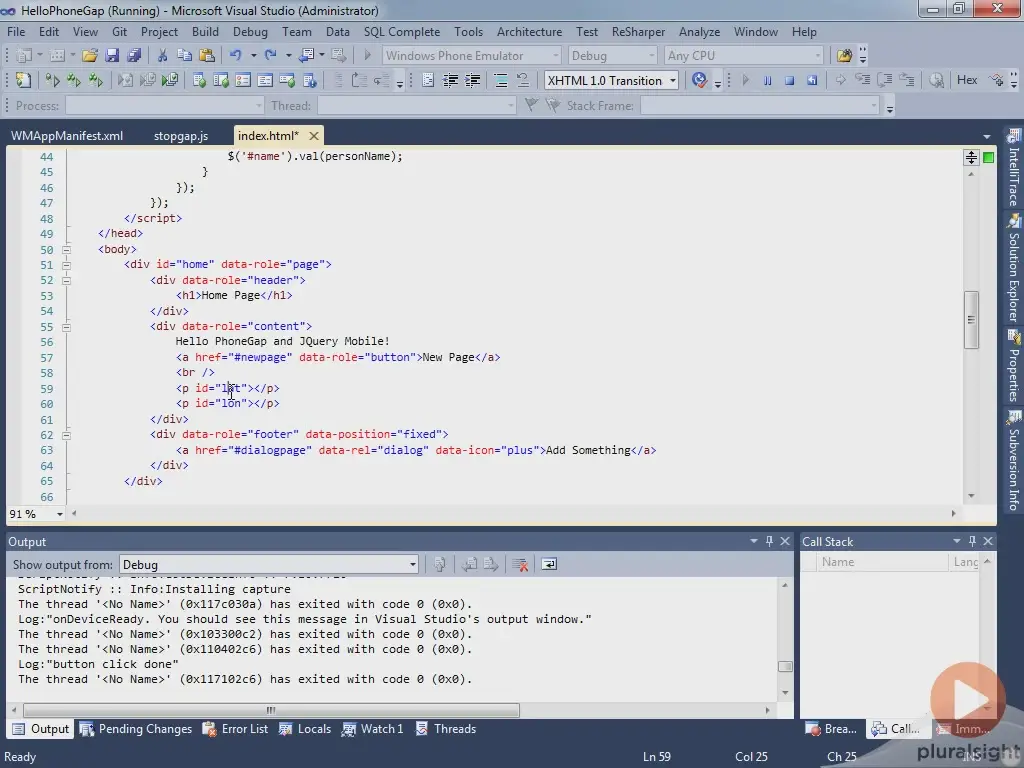Open the XHTML 1.0 Transition validation dropdown

click(674, 80)
